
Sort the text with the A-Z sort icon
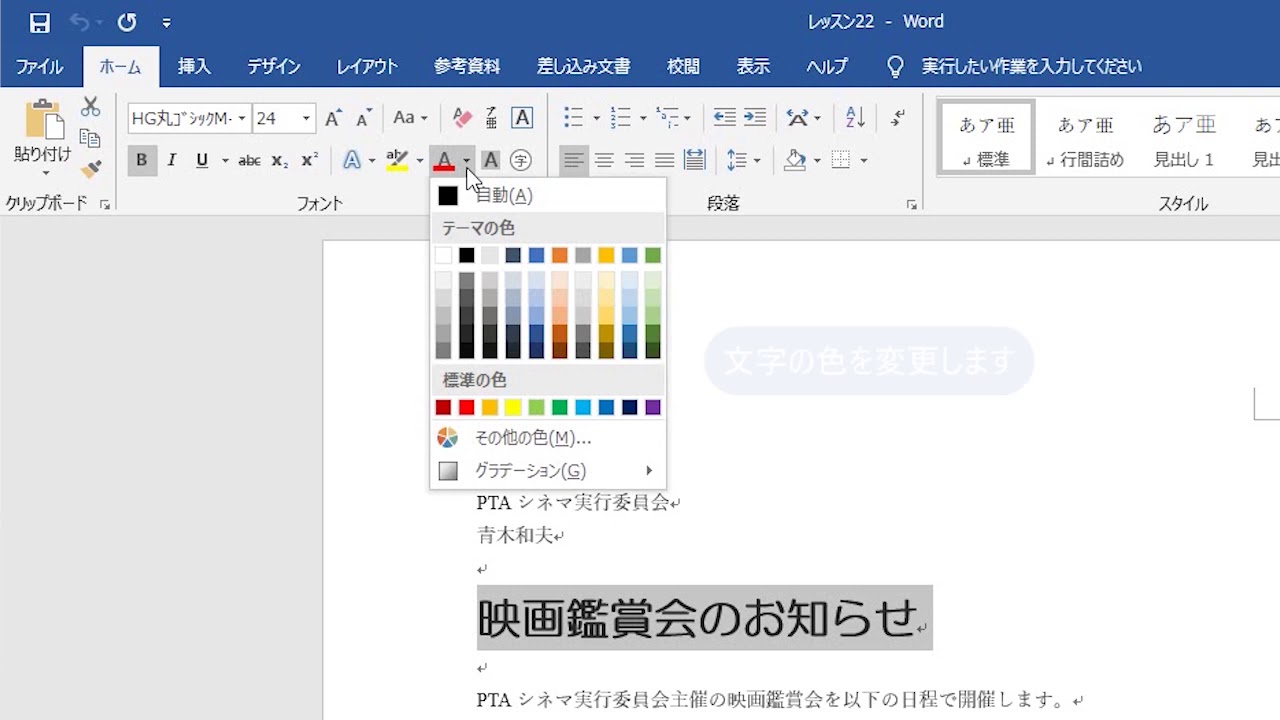point(855,118)
